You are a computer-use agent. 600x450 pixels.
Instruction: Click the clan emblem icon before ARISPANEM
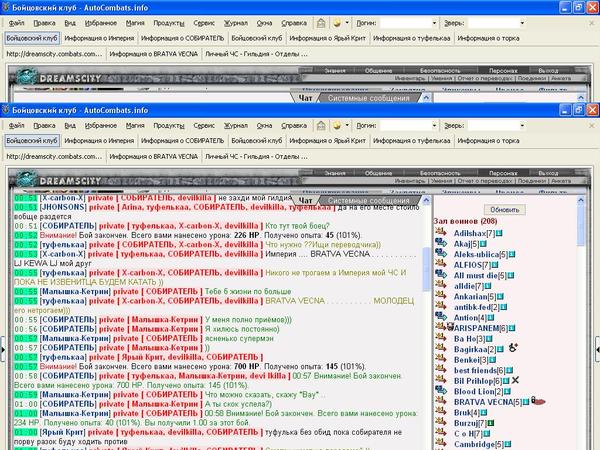point(450,327)
